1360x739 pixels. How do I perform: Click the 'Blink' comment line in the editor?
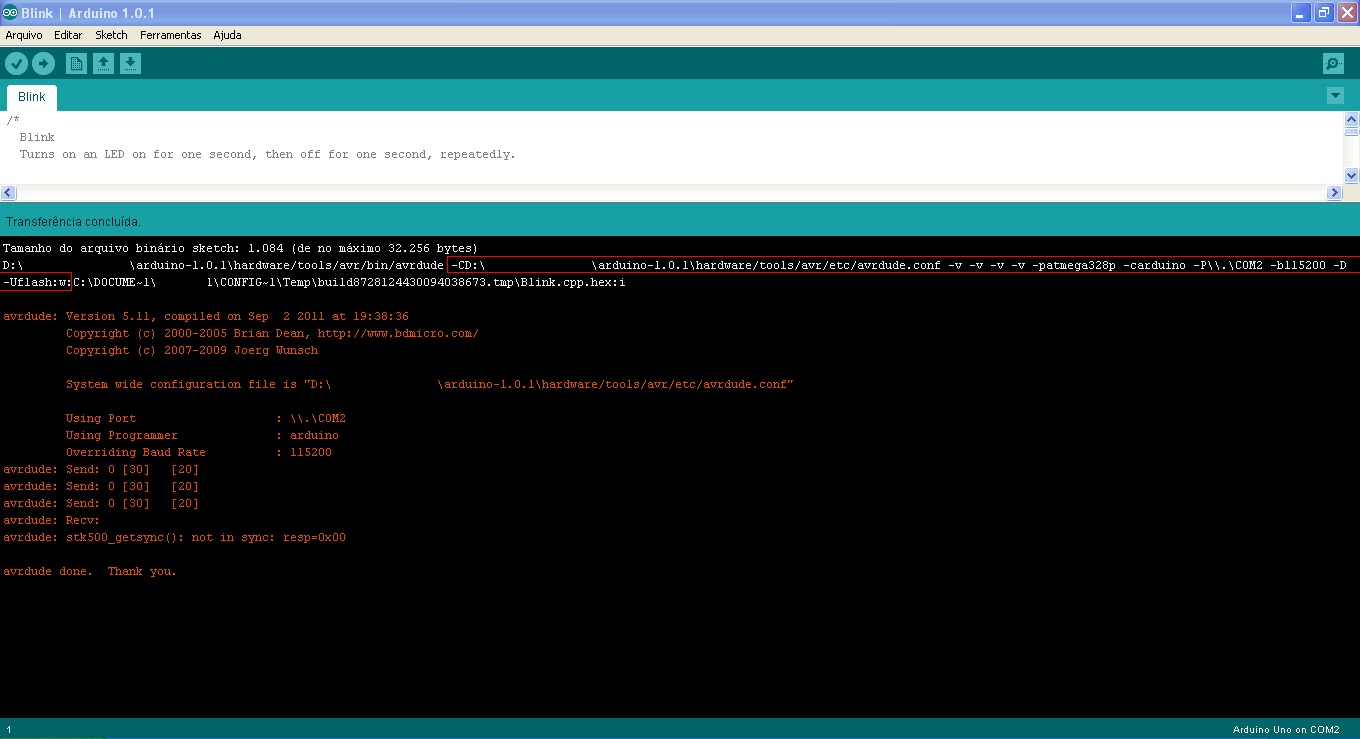pyautogui.click(x=37, y=137)
